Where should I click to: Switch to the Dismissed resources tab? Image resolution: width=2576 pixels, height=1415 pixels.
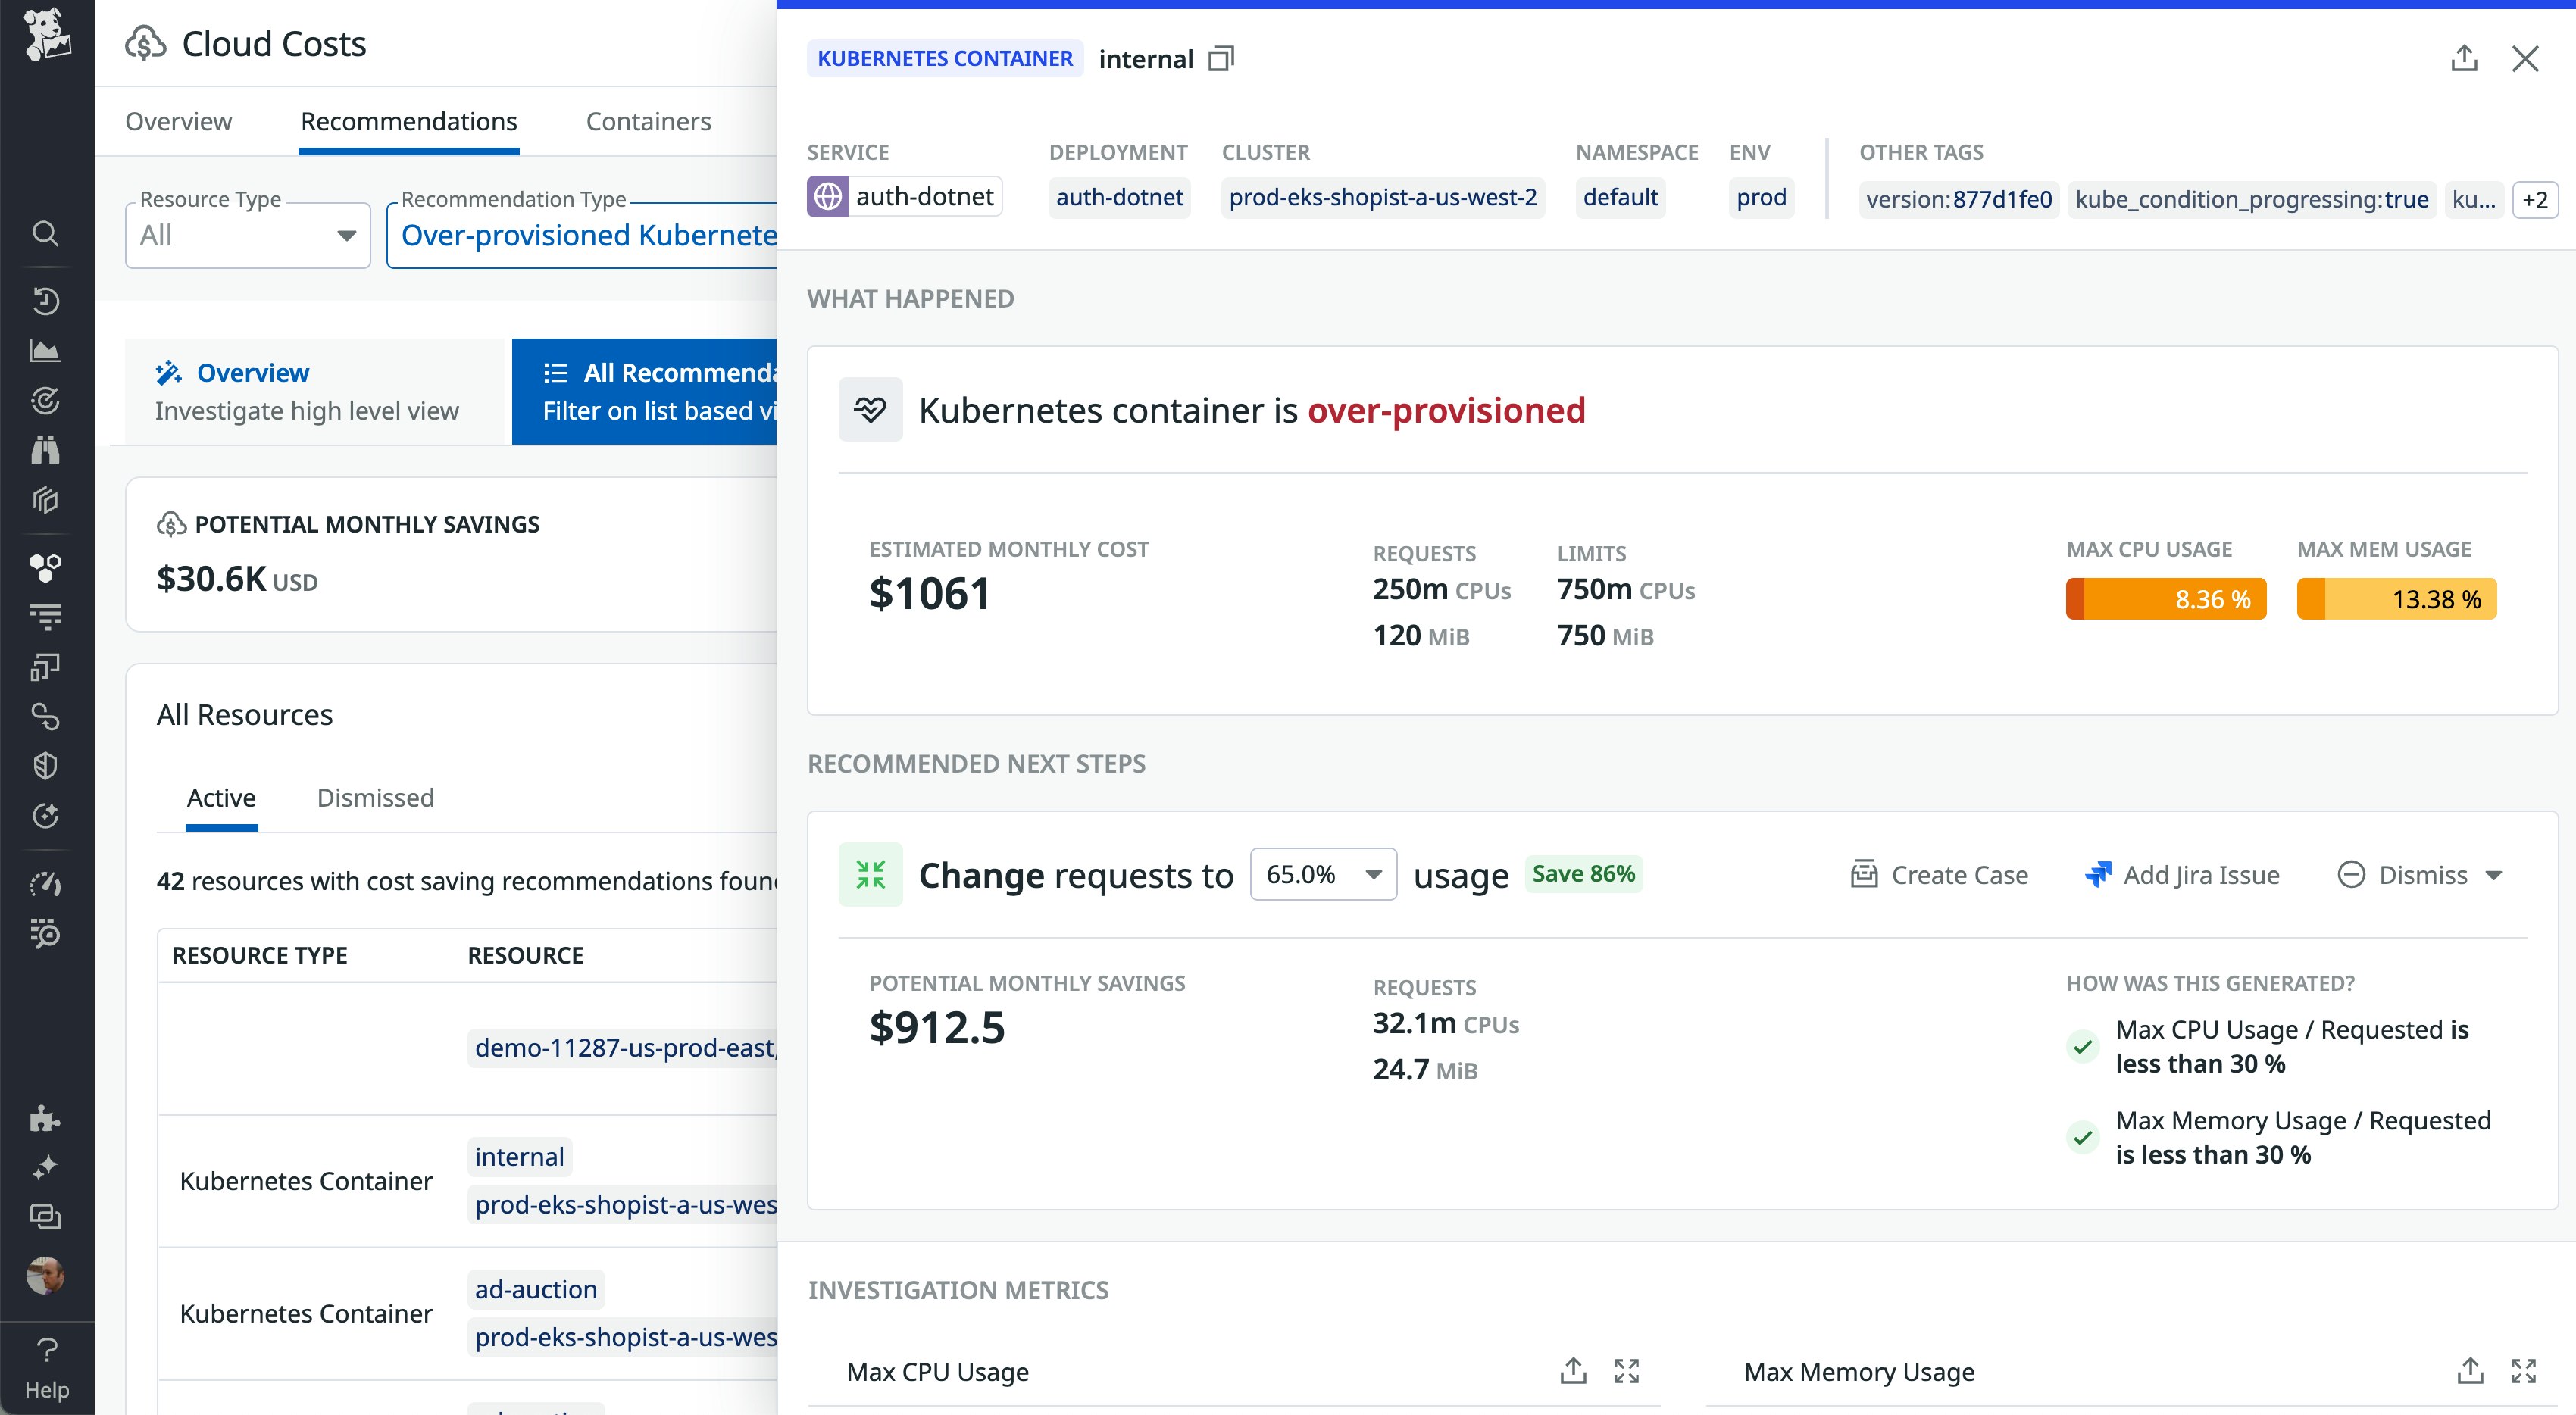pyautogui.click(x=375, y=797)
